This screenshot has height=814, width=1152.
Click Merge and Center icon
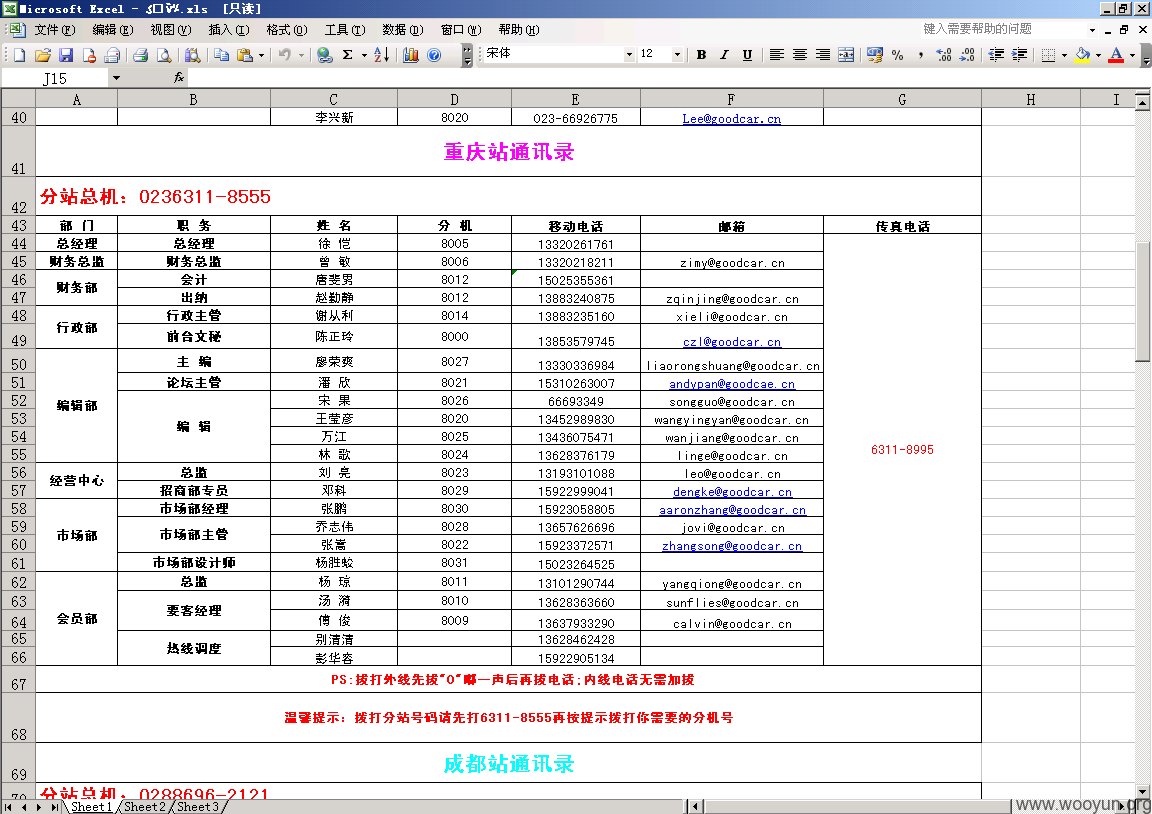coord(846,54)
